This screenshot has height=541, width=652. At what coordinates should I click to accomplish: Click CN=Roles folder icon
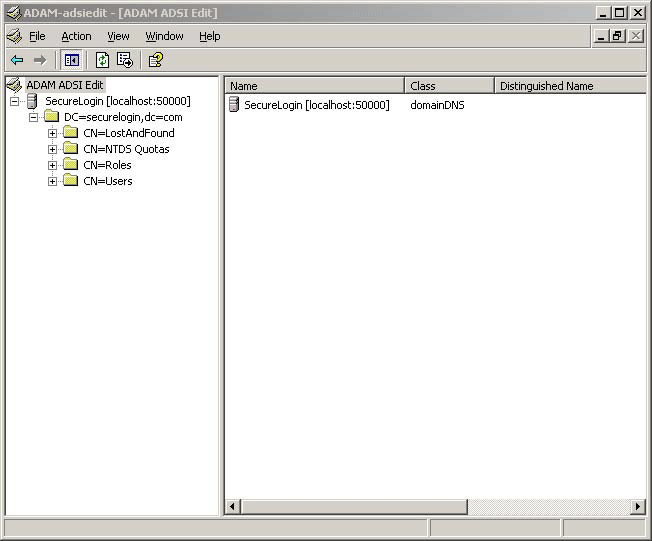(x=71, y=165)
